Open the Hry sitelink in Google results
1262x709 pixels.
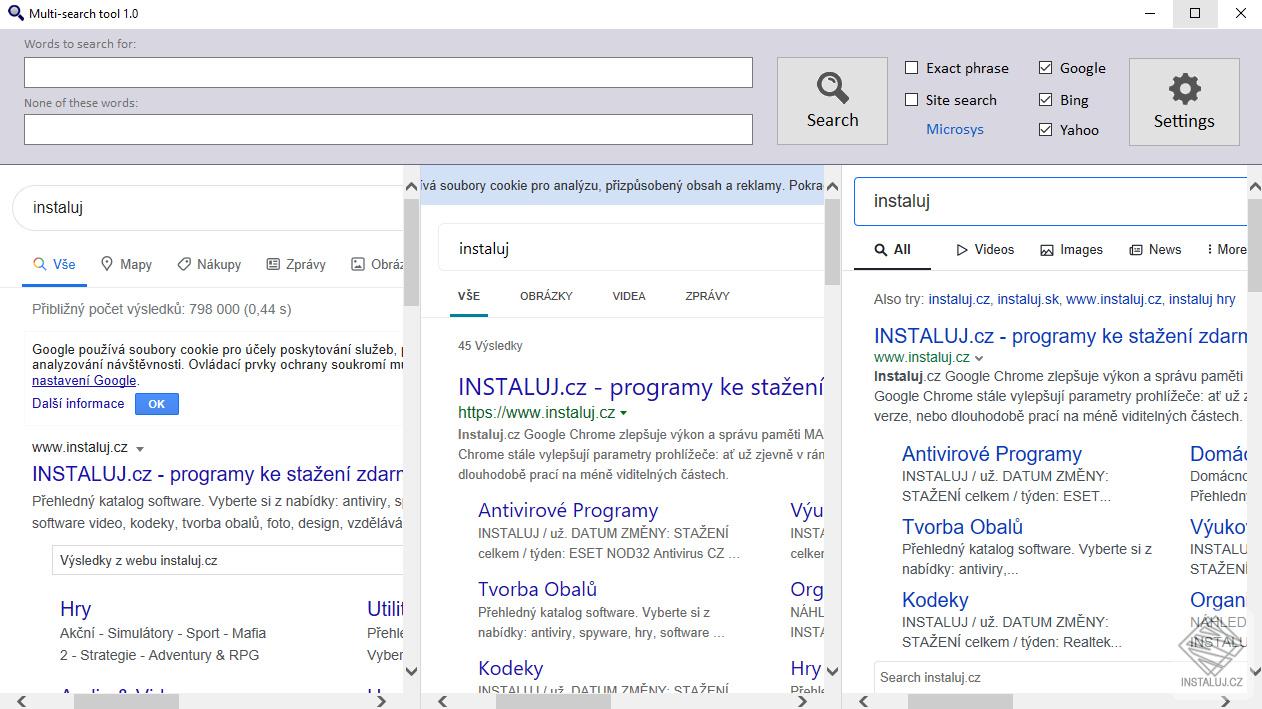75,609
